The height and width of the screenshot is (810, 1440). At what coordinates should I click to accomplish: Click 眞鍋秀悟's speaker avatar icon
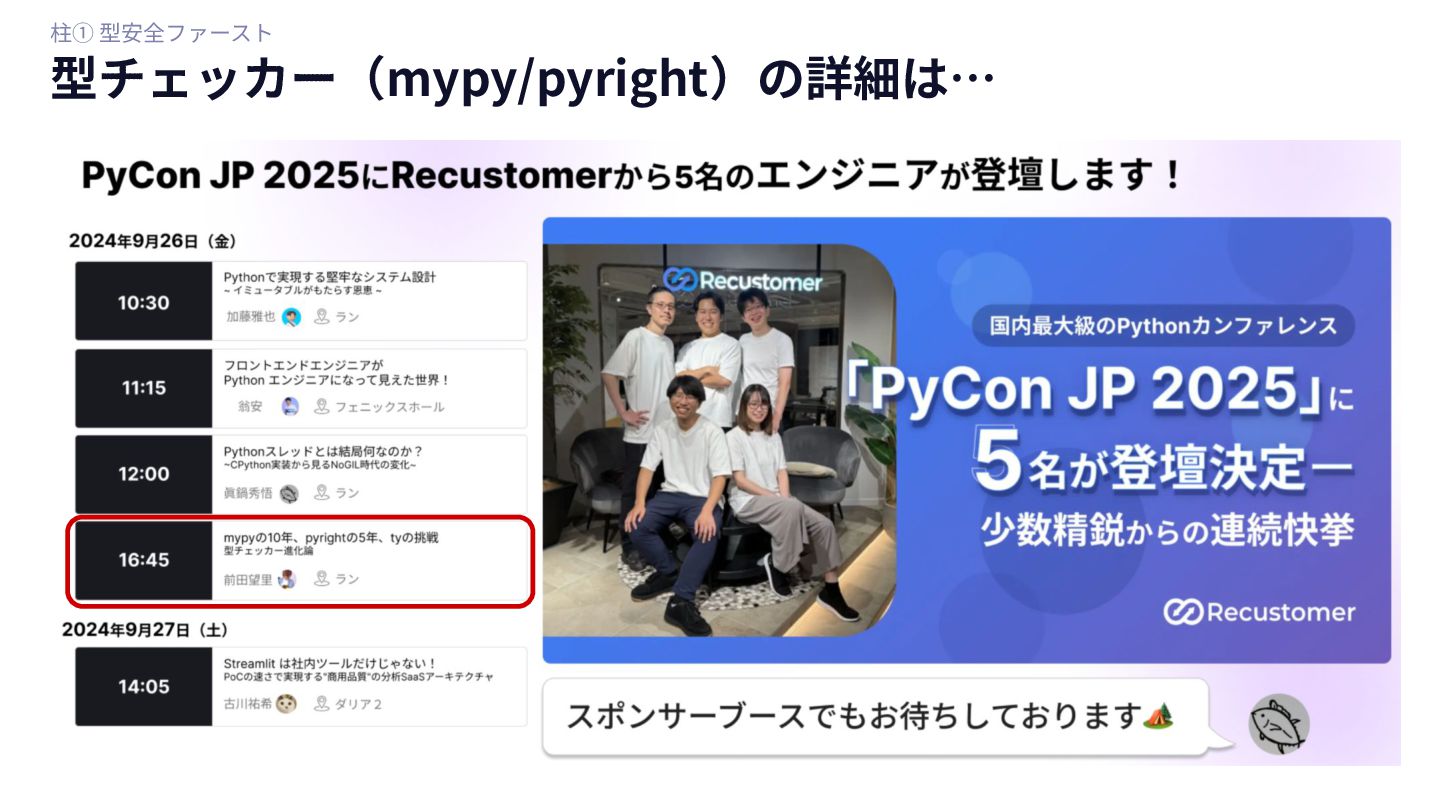pos(290,493)
